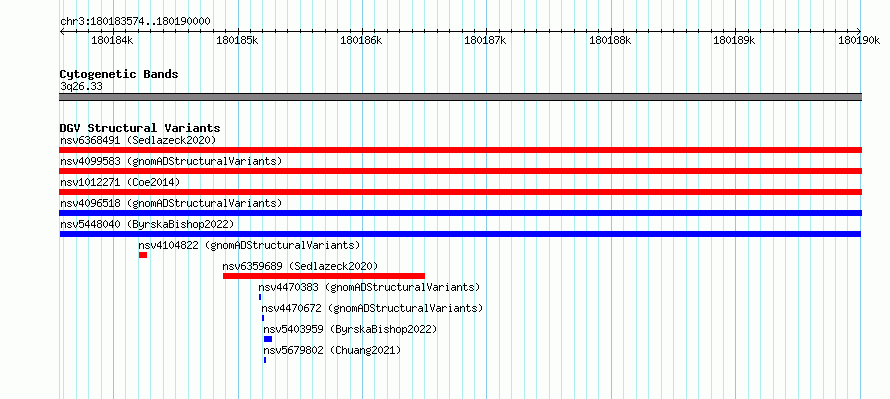Click the nsv6368491 (Sedlazeck2020) variant label
890x399 pixels.
pos(138,140)
